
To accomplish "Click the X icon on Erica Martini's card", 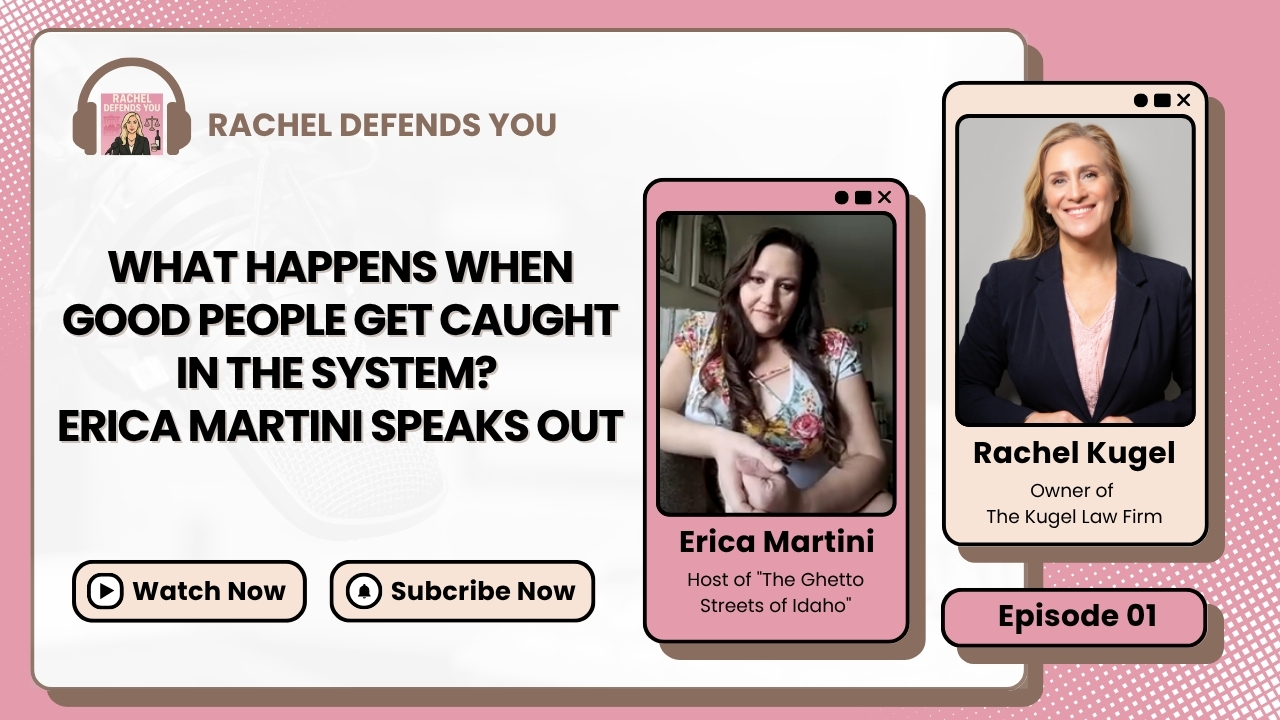I will point(884,197).
